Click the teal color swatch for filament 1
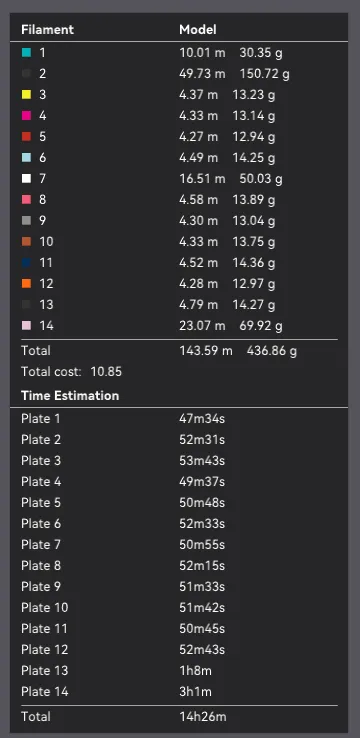Image resolution: width=360 pixels, height=738 pixels. tap(26, 53)
